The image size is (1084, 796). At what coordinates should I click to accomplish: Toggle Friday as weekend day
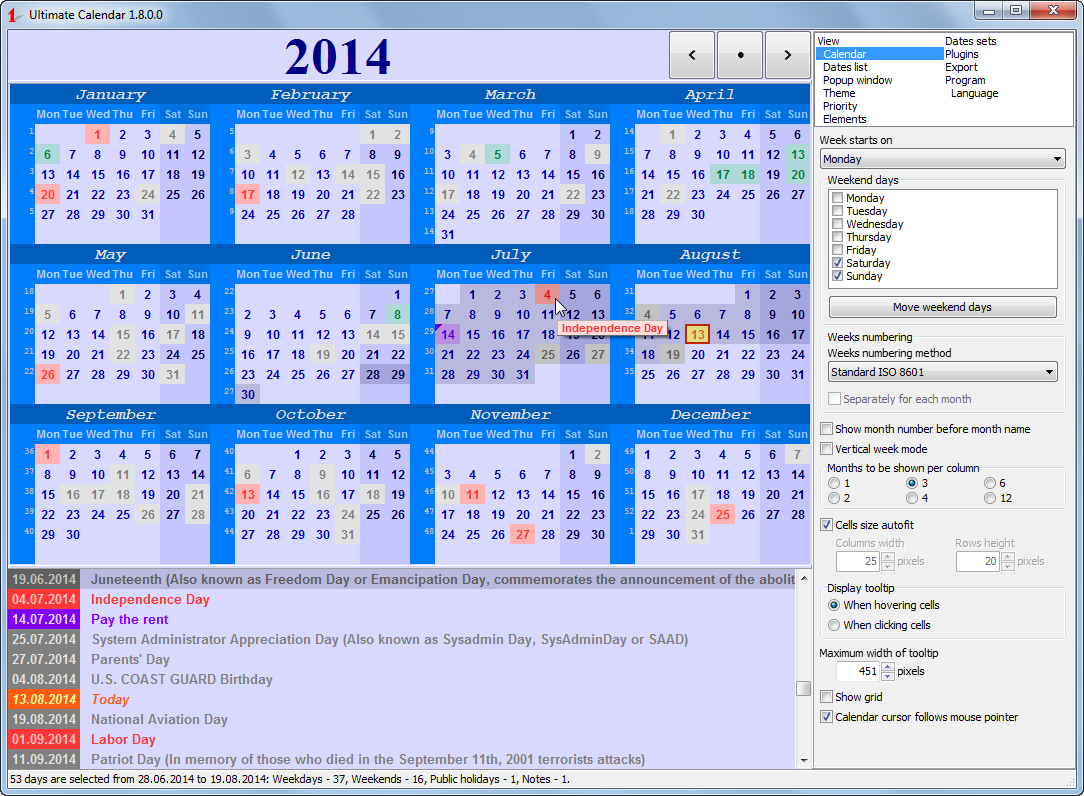coord(837,250)
